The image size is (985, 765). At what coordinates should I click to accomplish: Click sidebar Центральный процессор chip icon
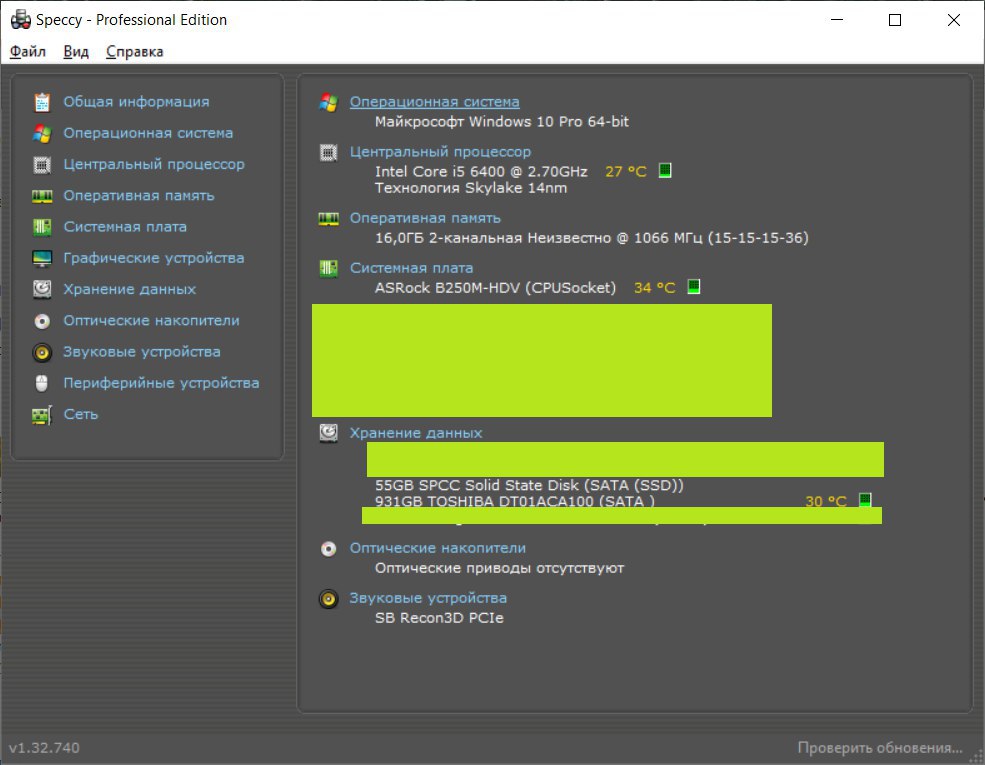42,165
